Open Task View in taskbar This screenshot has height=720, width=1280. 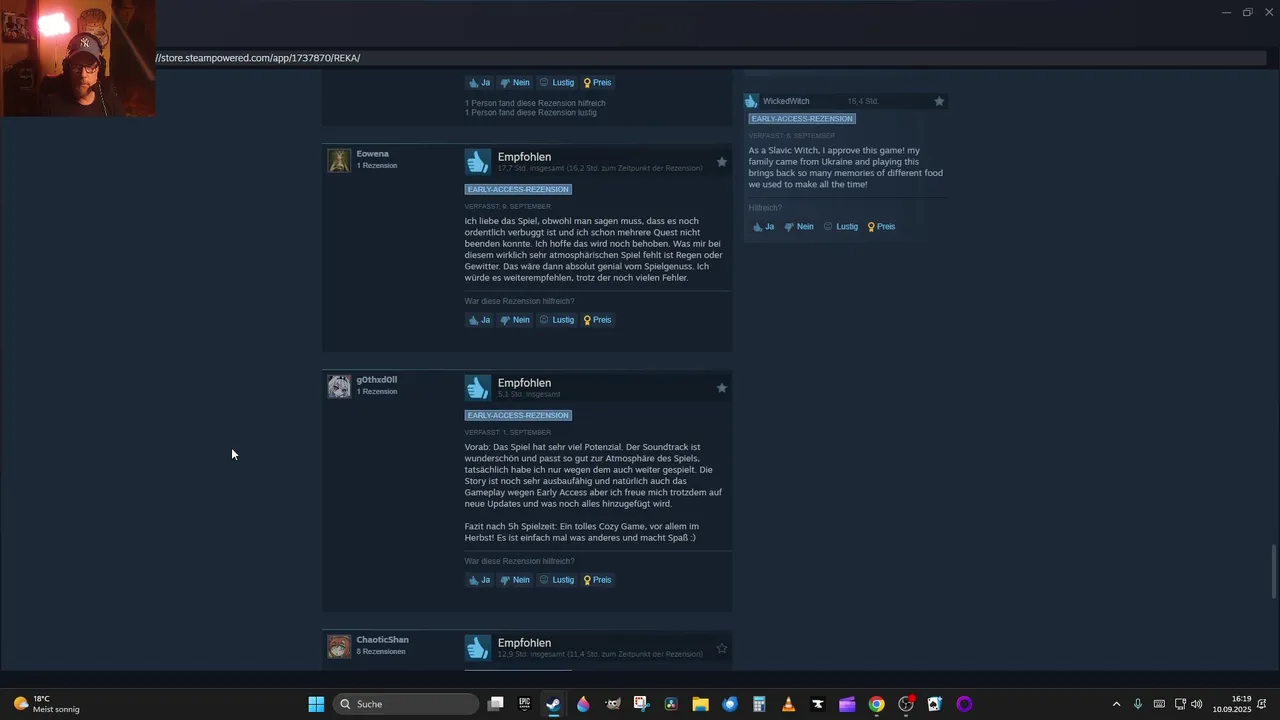pos(495,704)
